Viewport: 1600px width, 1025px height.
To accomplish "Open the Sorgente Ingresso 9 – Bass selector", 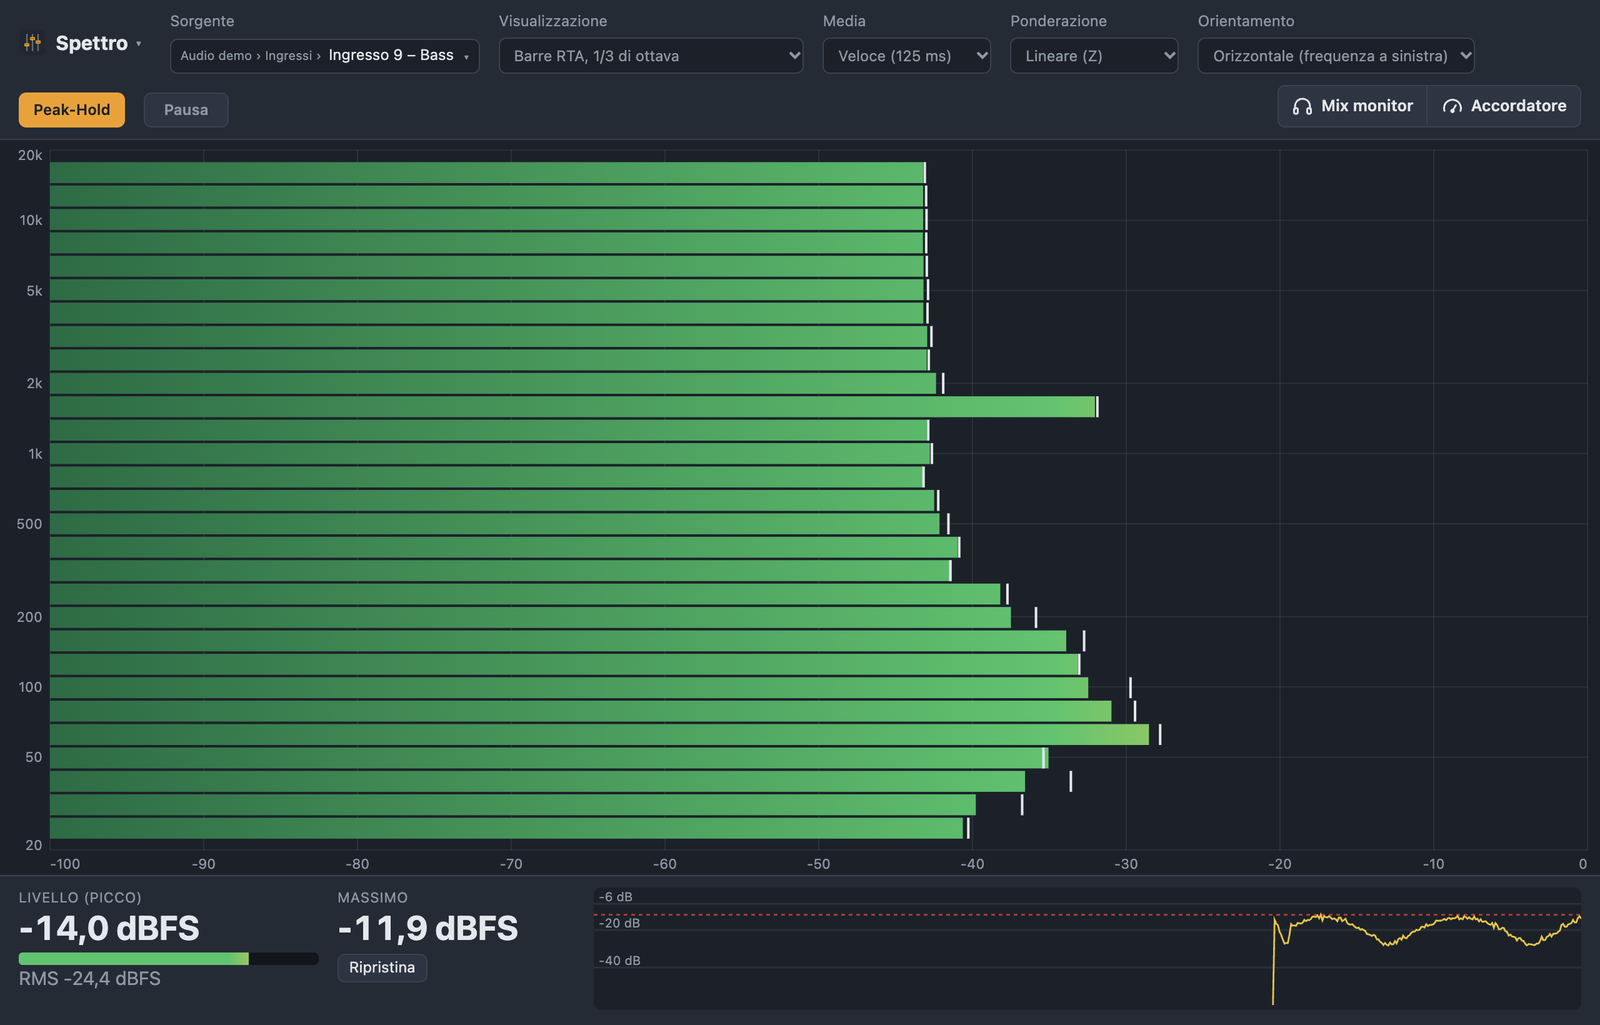I will tap(325, 56).
